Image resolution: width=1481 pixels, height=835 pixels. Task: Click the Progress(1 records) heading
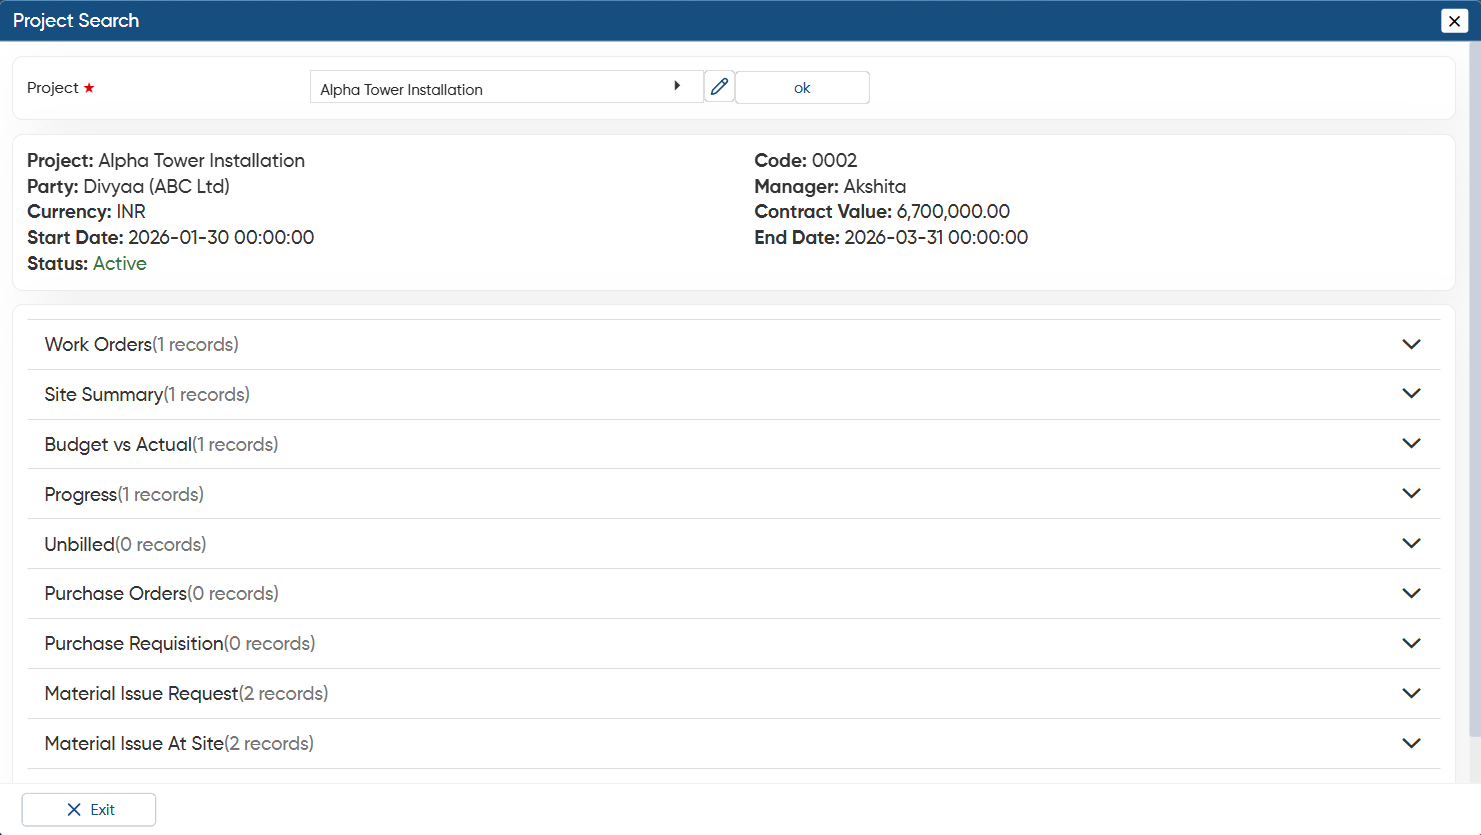[x=124, y=494]
